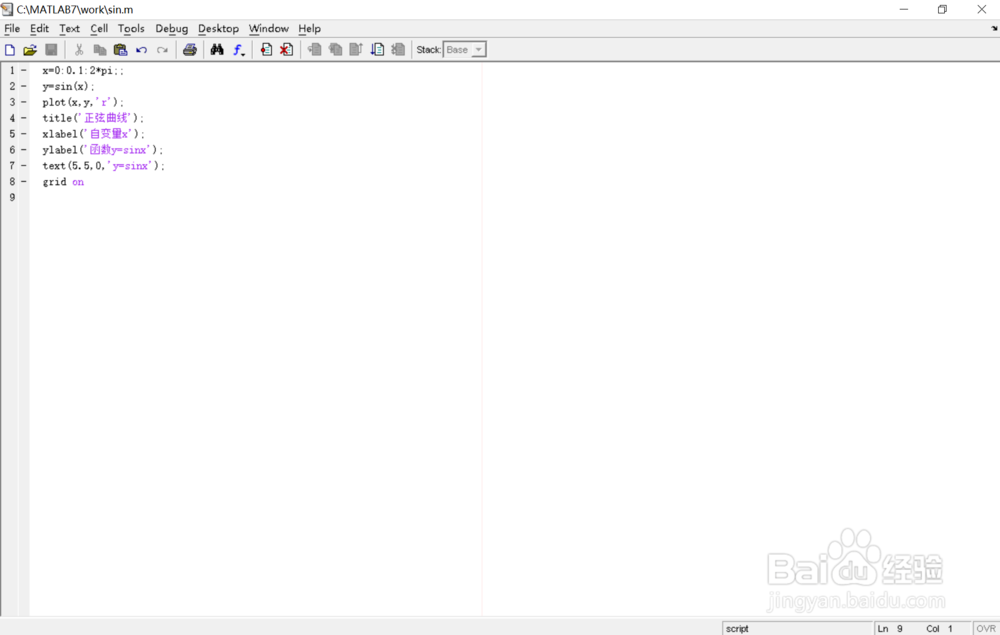Image resolution: width=1000 pixels, height=635 pixels.
Task: Click the editor icon in title bar
Action: coord(8,10)
